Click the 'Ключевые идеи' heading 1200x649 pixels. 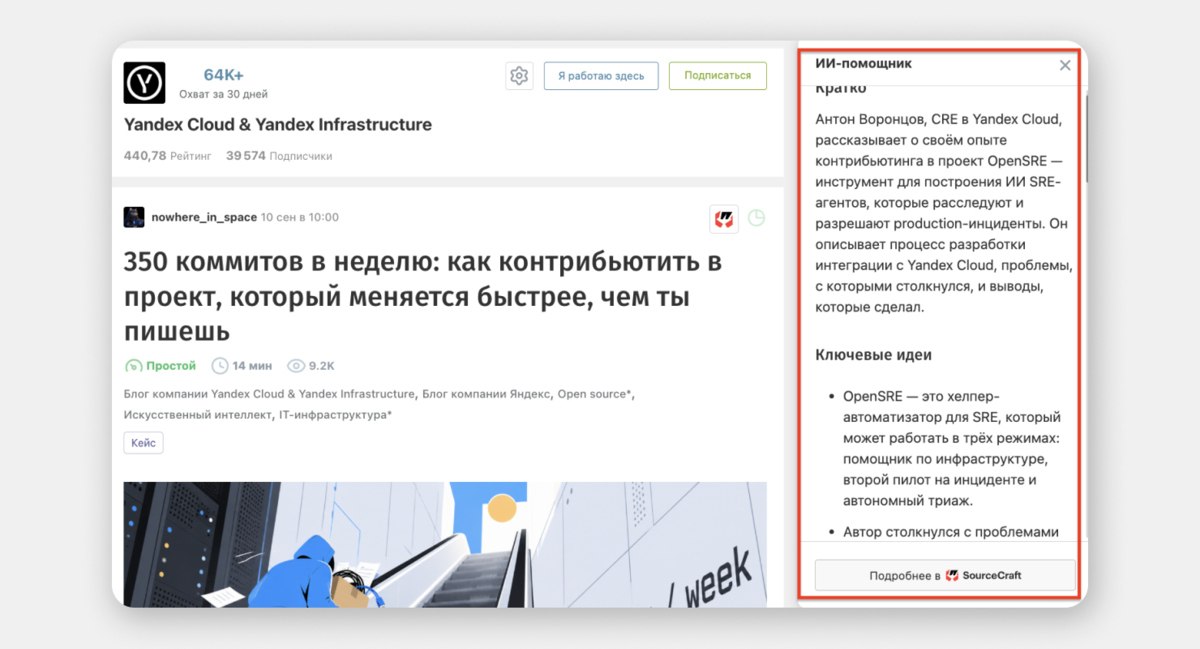[x=874, y=355]
